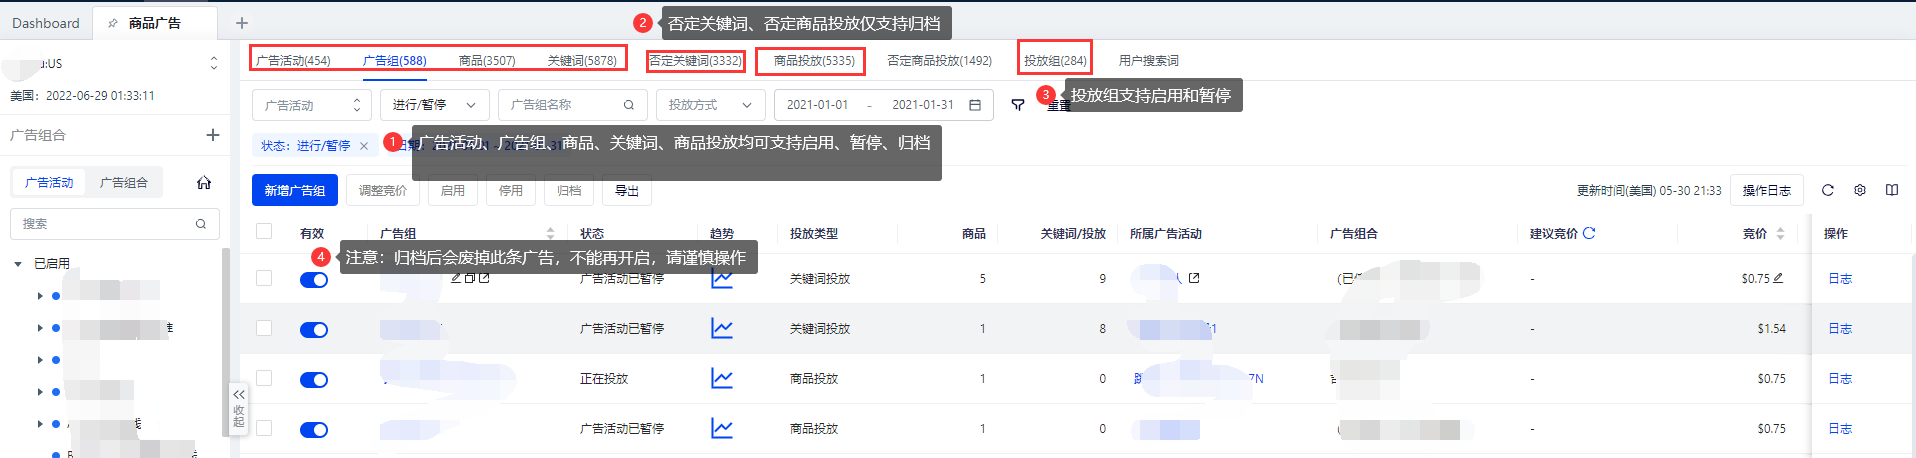Toggle 有效 switch in last row
The width and height of the screenshot is (1916, 458).
[314, 430]
